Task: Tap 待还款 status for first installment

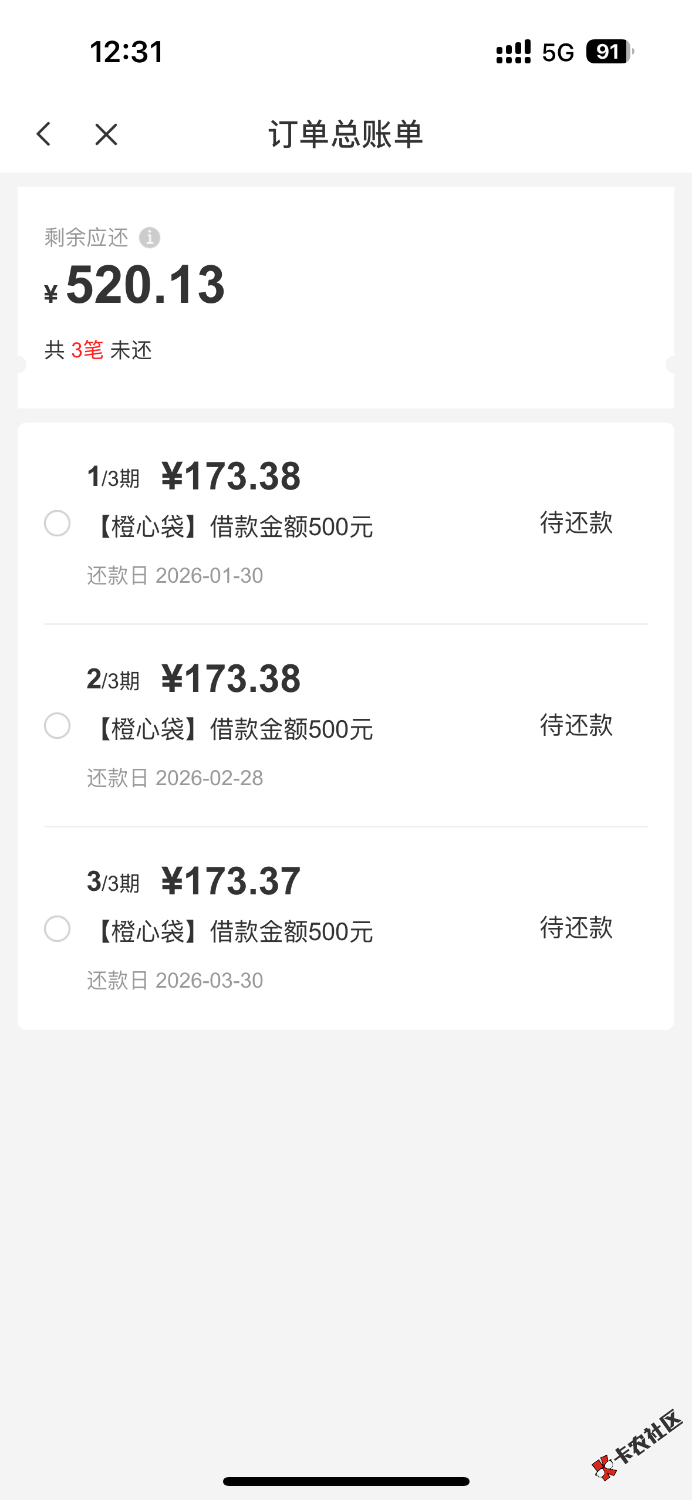Action: coord(576,523)
